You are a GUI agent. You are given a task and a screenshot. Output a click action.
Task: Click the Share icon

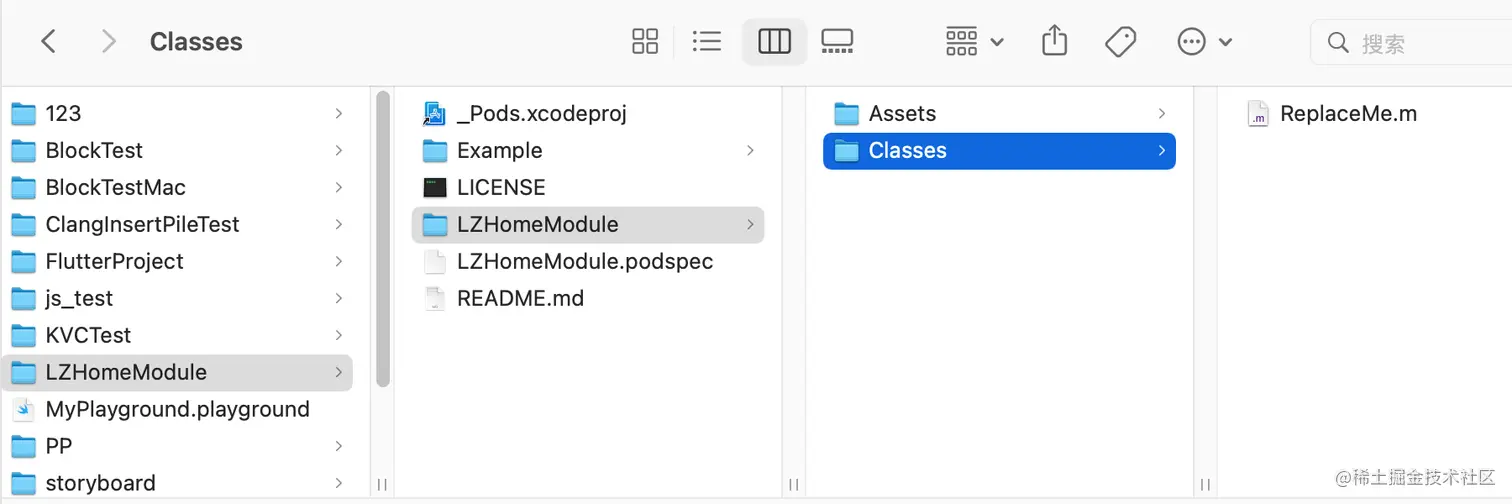1054,41
